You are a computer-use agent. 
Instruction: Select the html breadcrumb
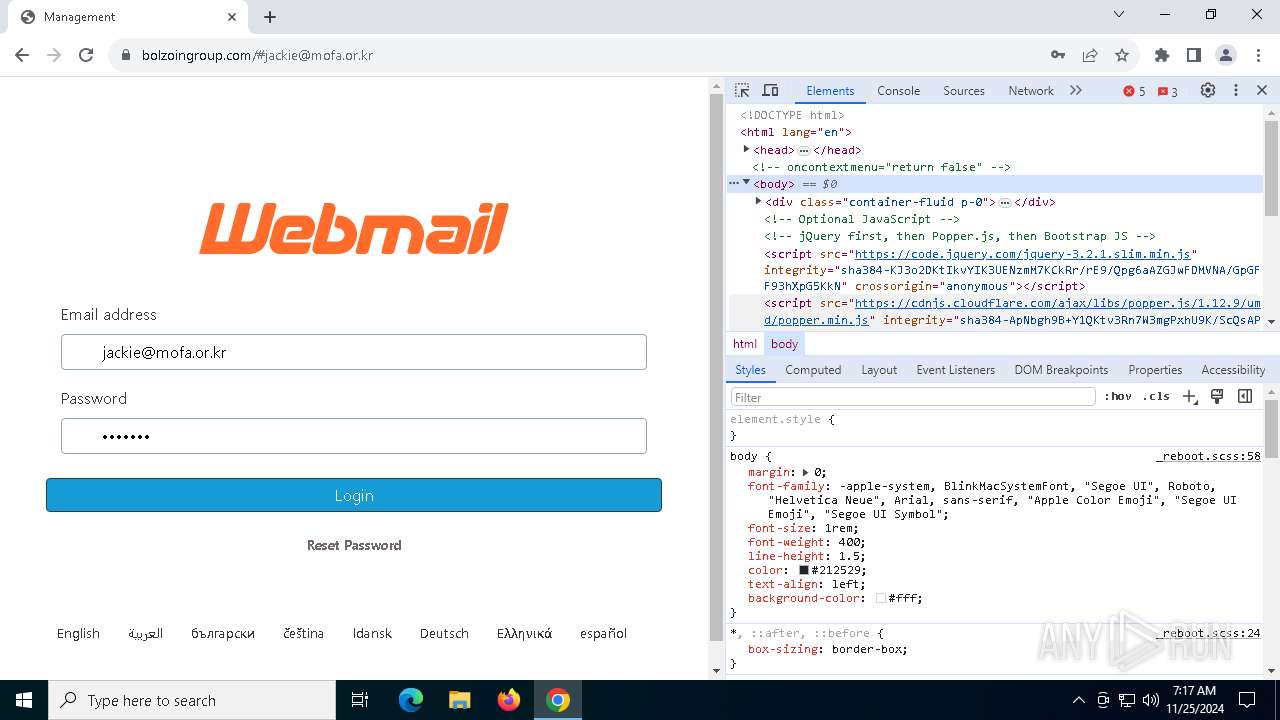(745, 343)
